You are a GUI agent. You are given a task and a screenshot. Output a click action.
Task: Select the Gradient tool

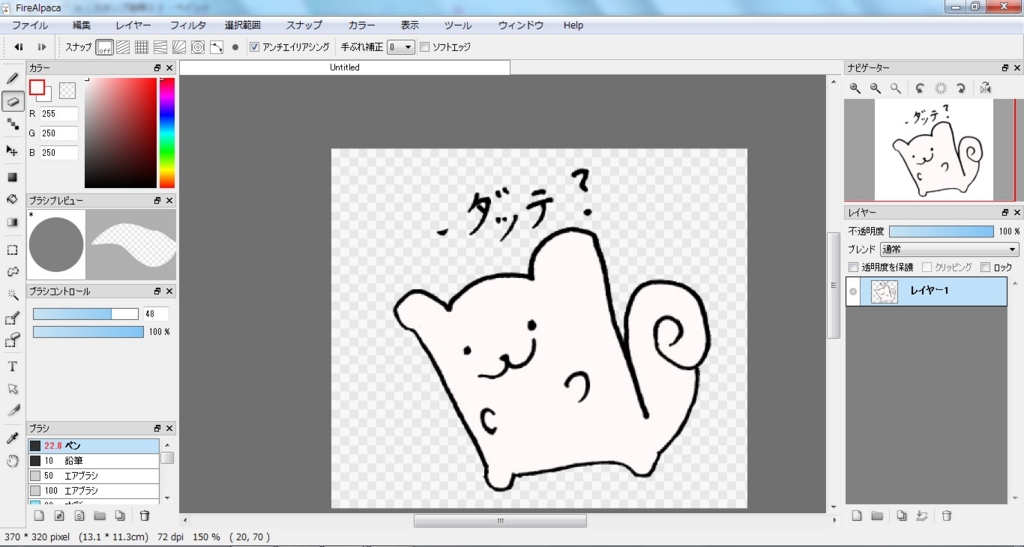click(x=12, y=222)
